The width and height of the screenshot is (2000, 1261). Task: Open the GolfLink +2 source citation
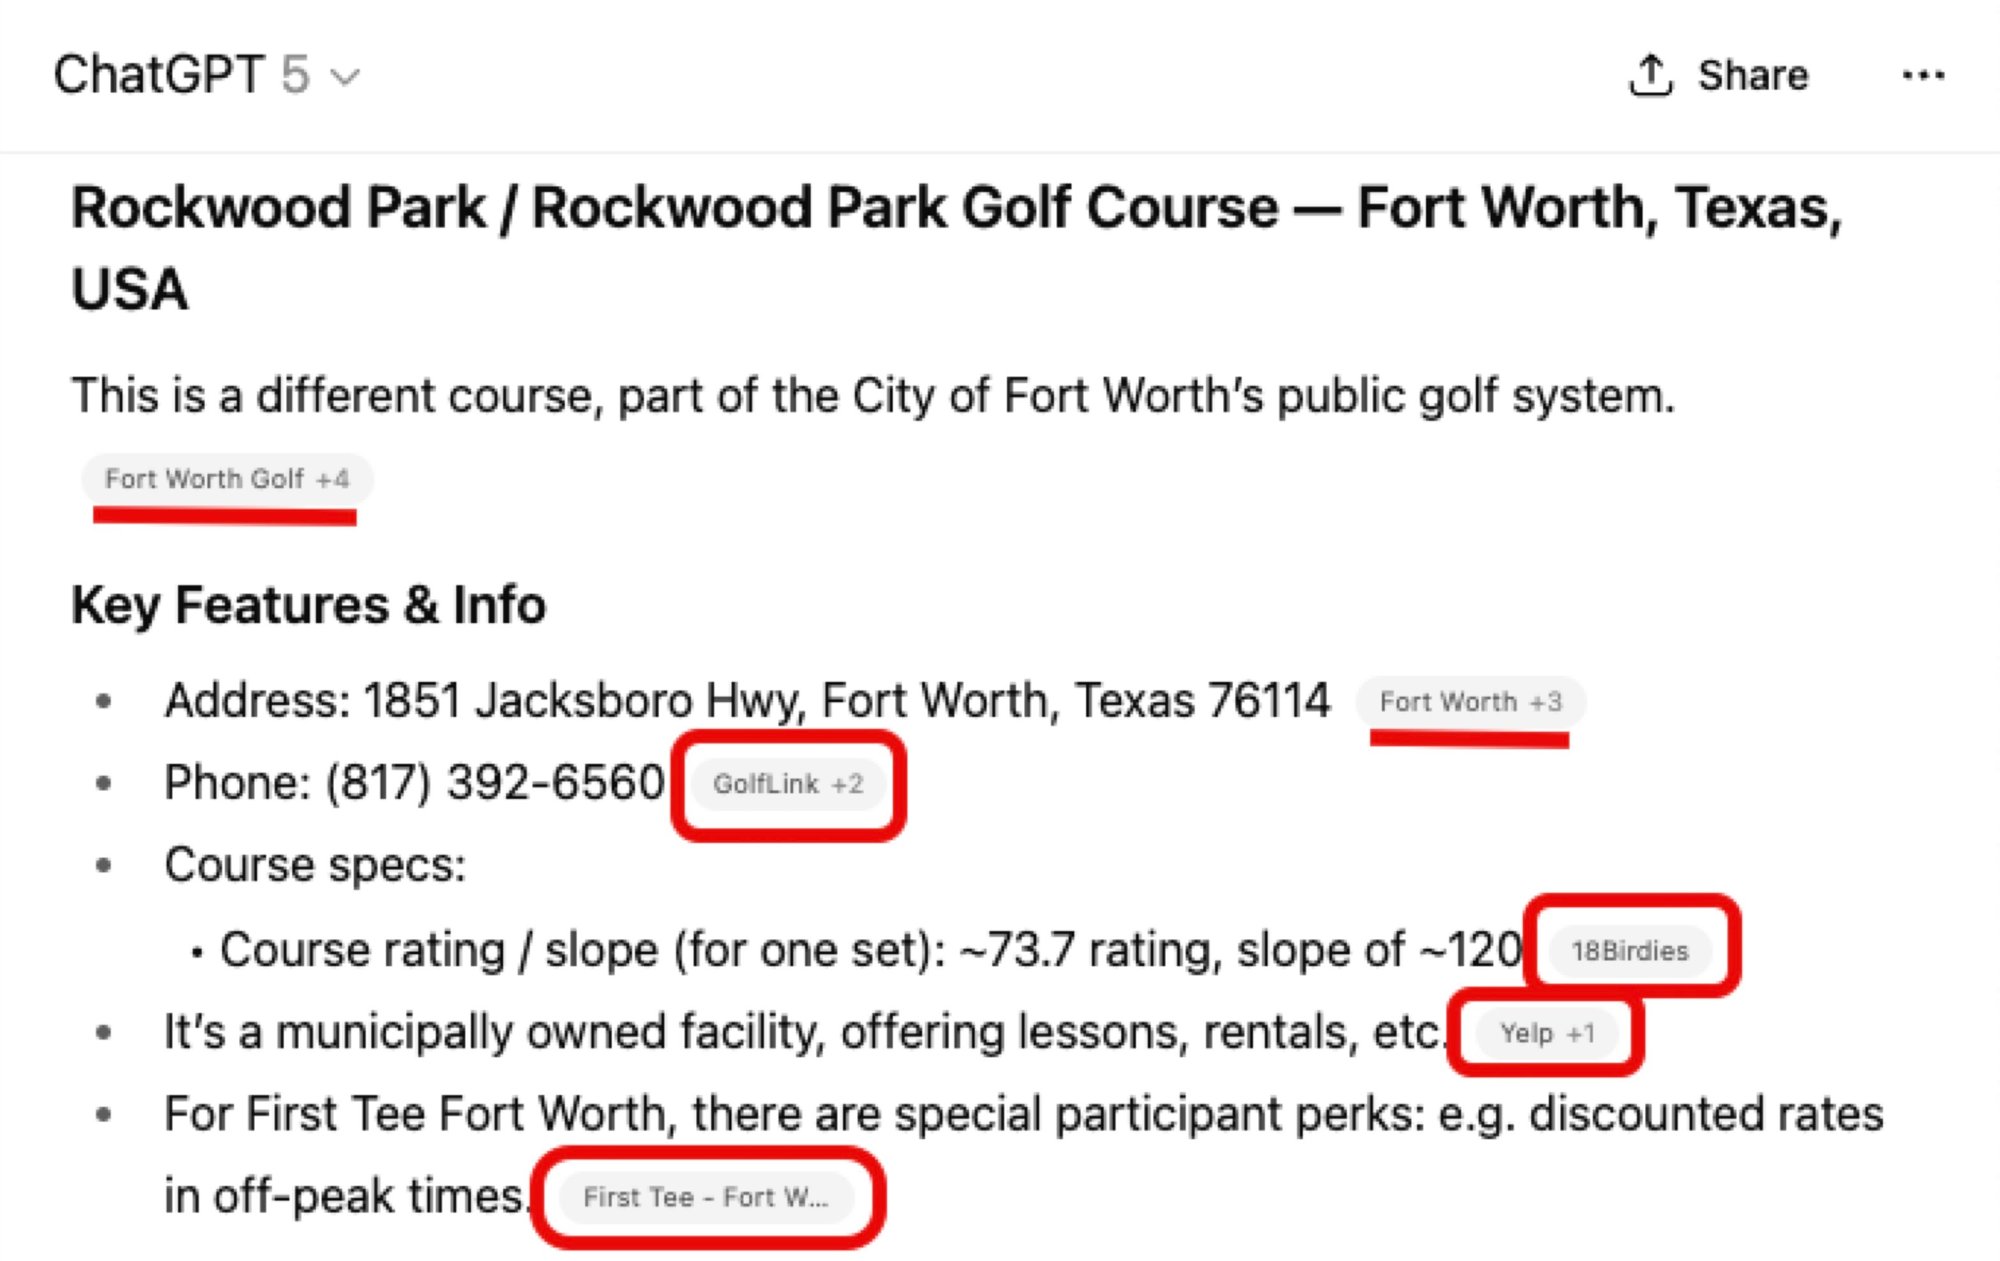790,784
